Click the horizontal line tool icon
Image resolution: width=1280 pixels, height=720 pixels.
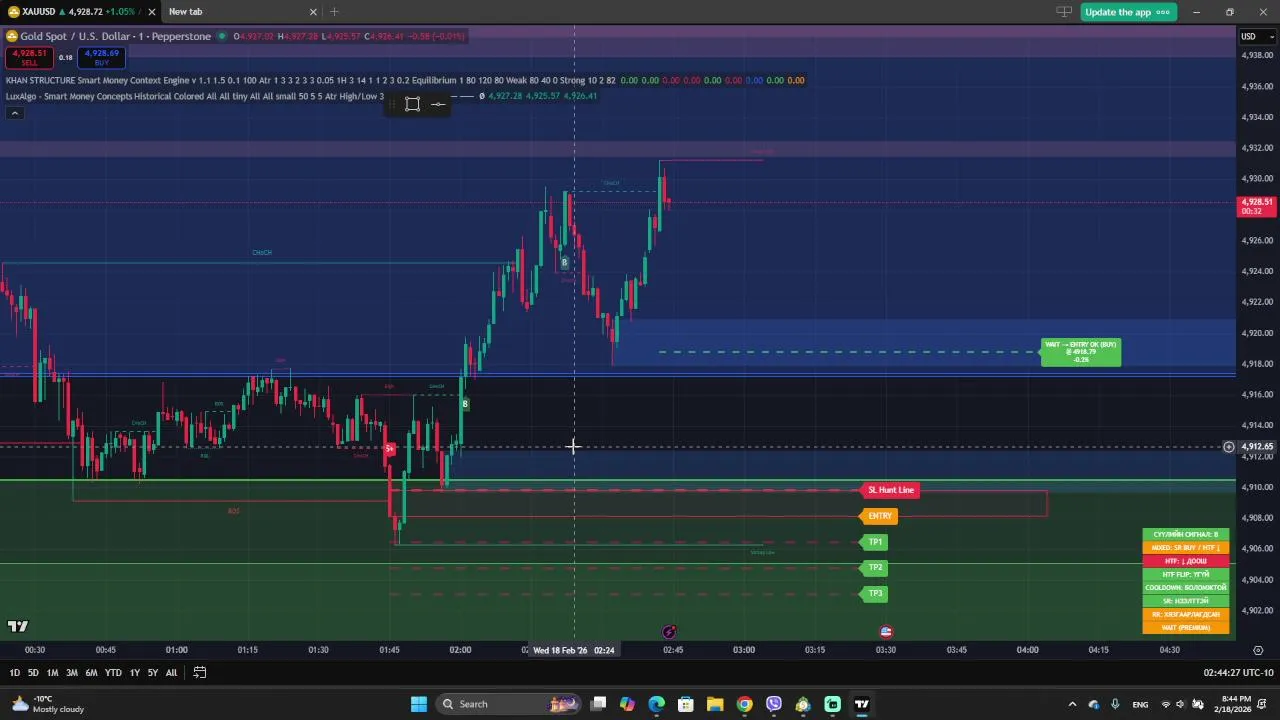(438, 104)
